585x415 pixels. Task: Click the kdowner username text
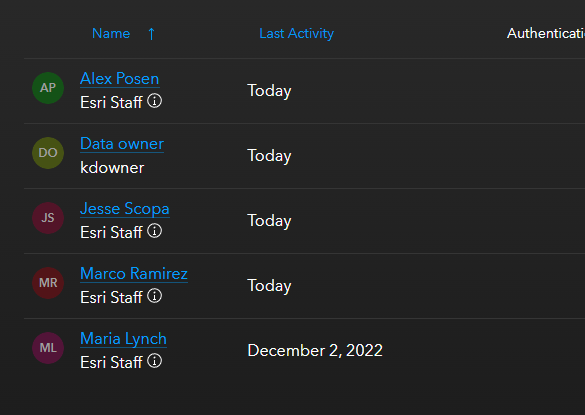coord(112,168)
